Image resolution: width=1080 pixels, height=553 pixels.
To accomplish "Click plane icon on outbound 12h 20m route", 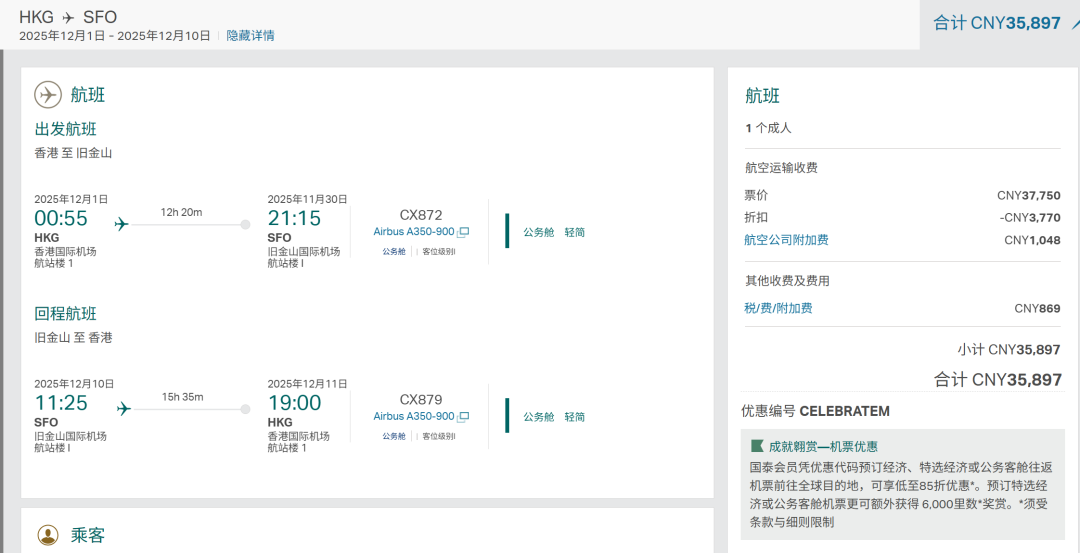I will (122, 224).
